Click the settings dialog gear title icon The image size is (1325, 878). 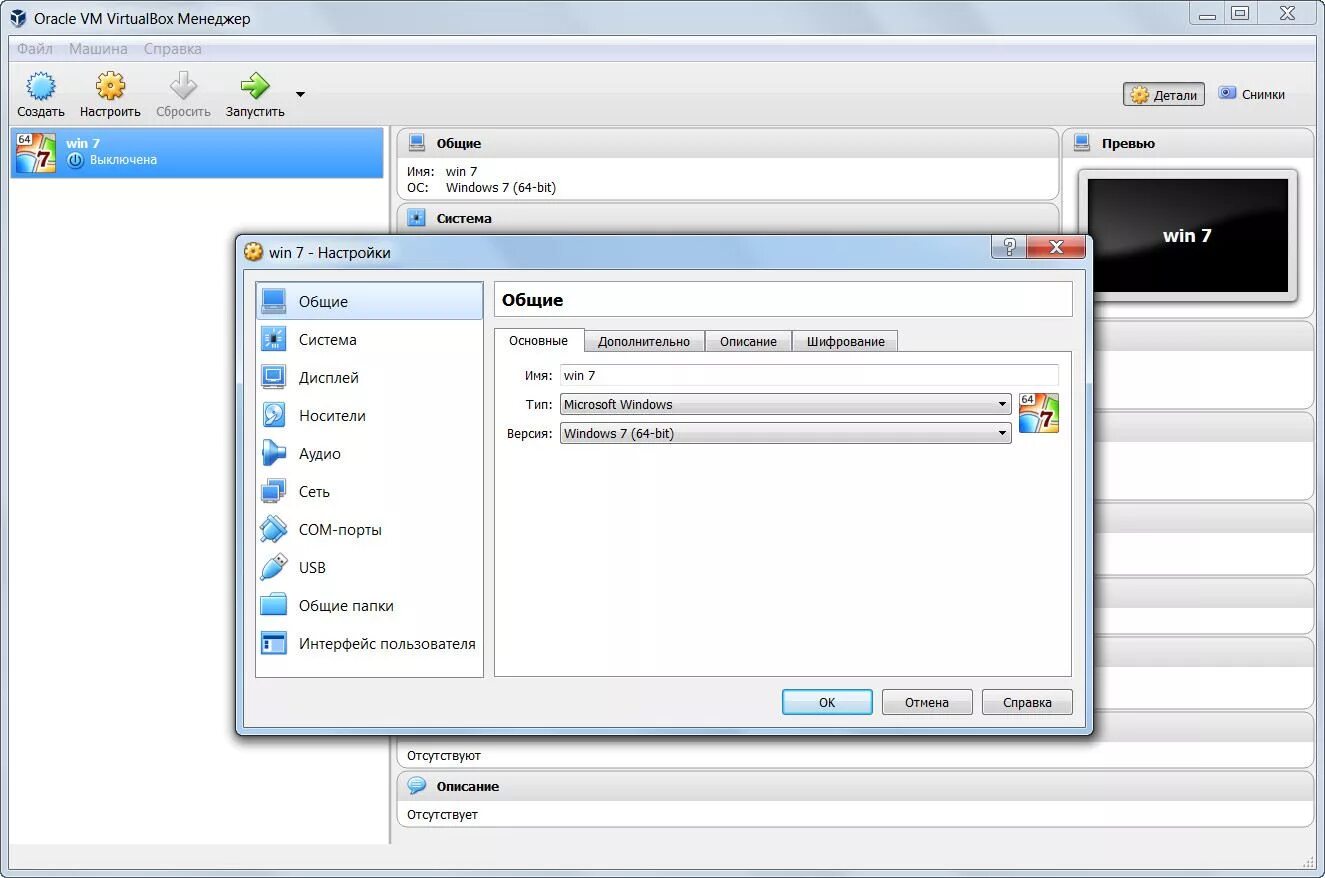coord(254,252)
